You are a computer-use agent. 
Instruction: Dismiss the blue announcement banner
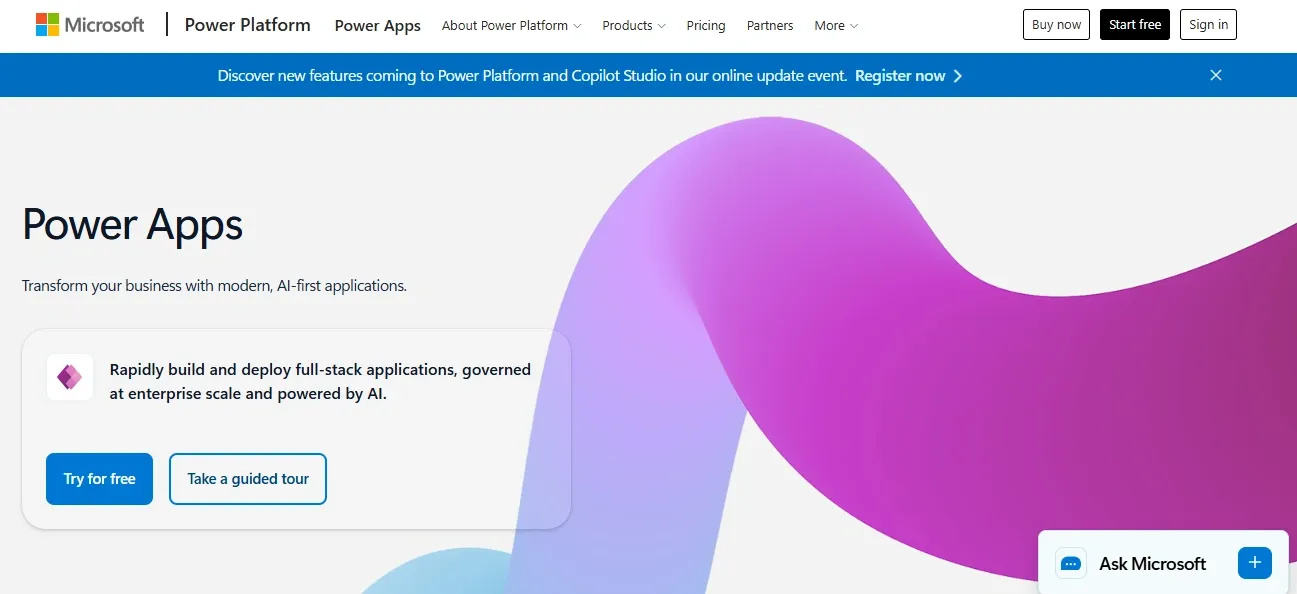pos(1216,75)
